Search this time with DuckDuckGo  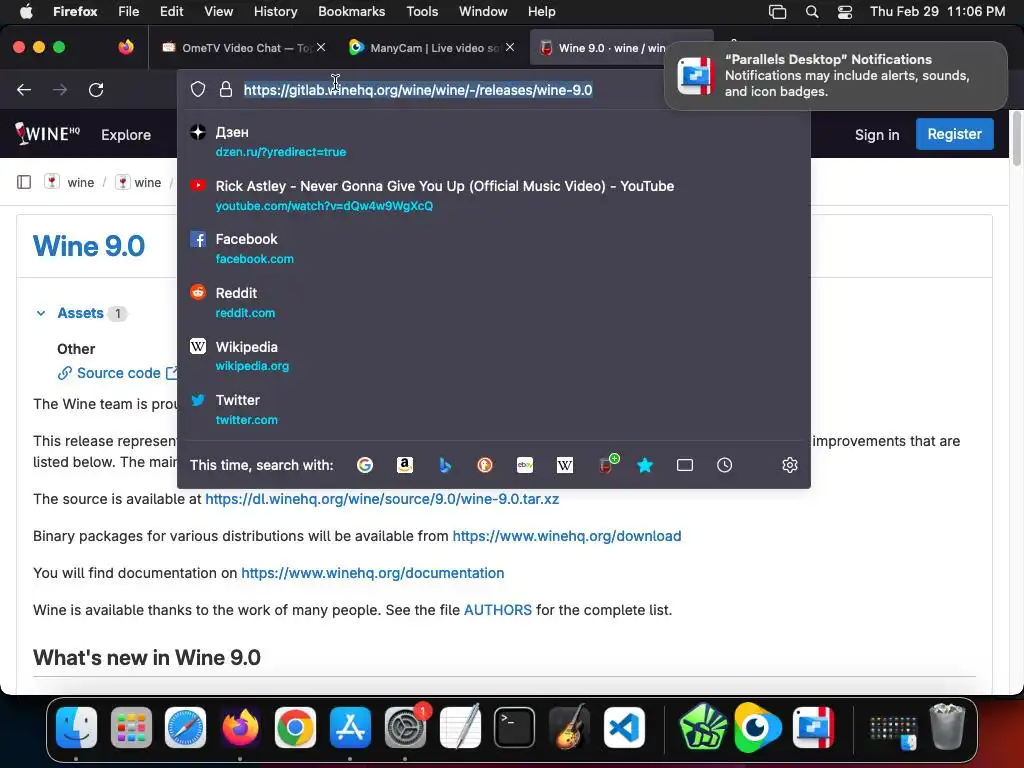[485, 465]
